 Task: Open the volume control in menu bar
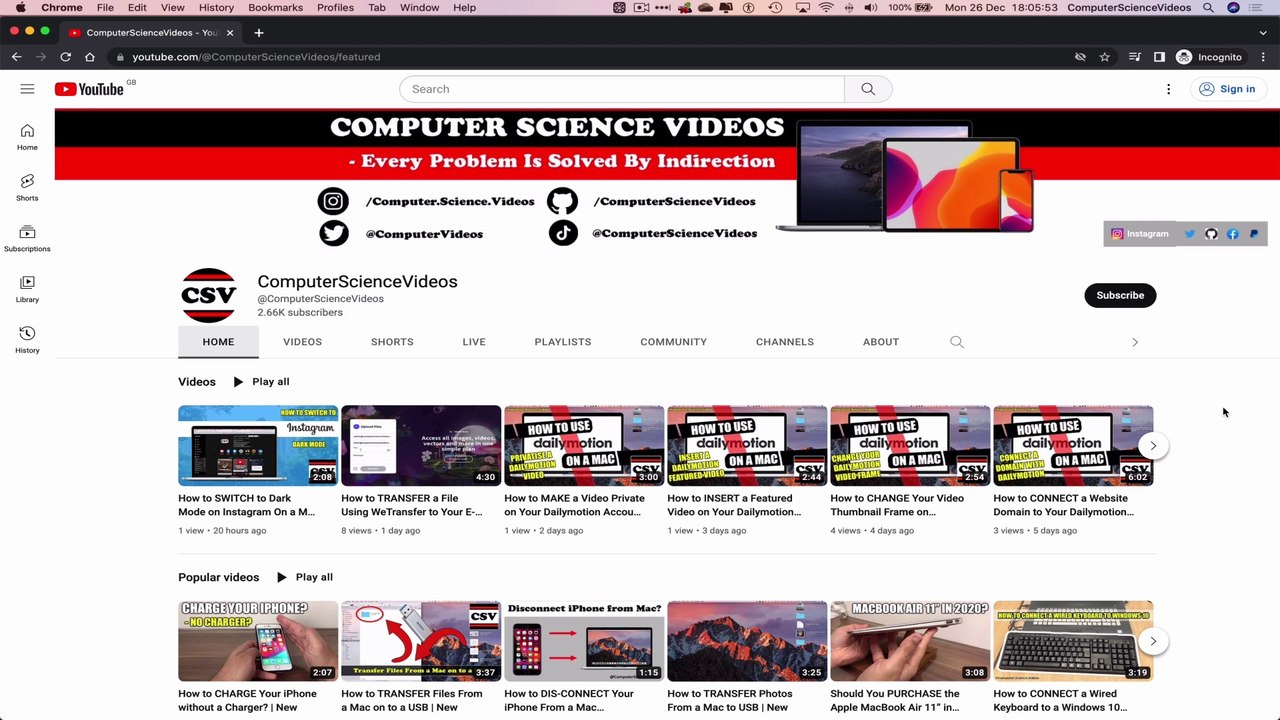pos(870,8)
